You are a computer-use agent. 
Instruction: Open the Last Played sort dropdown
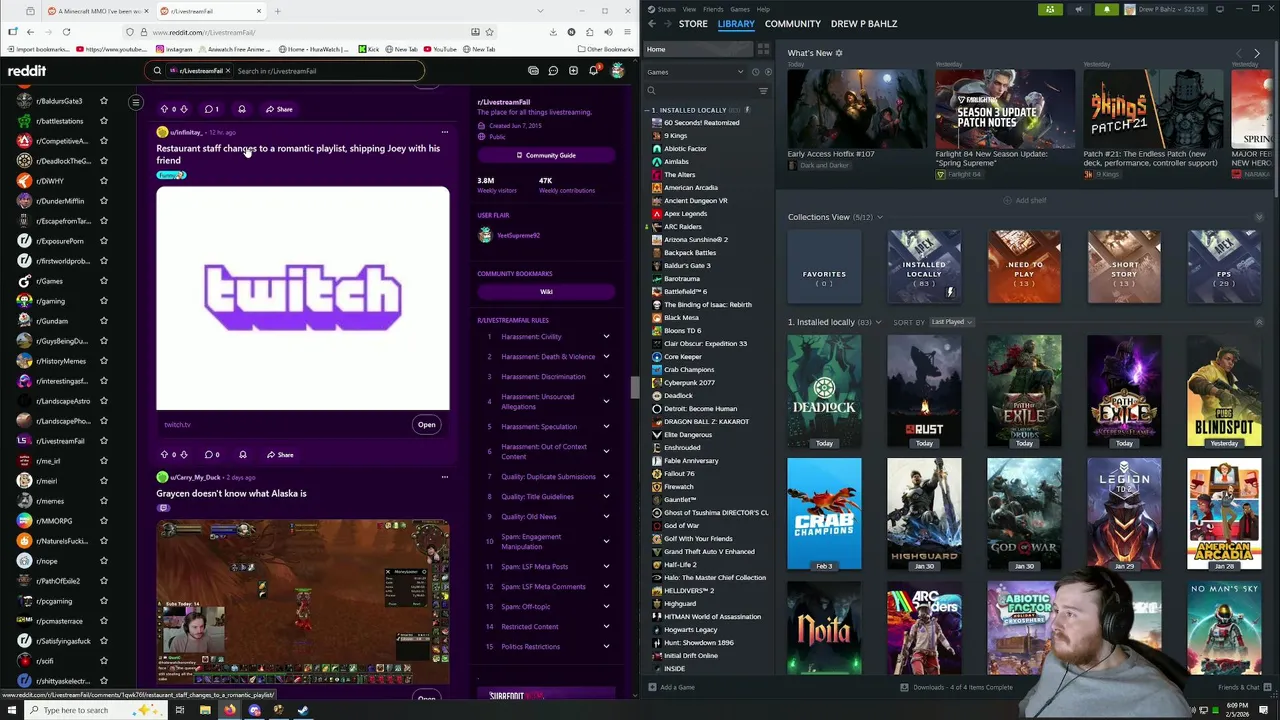tap(951, 322)
